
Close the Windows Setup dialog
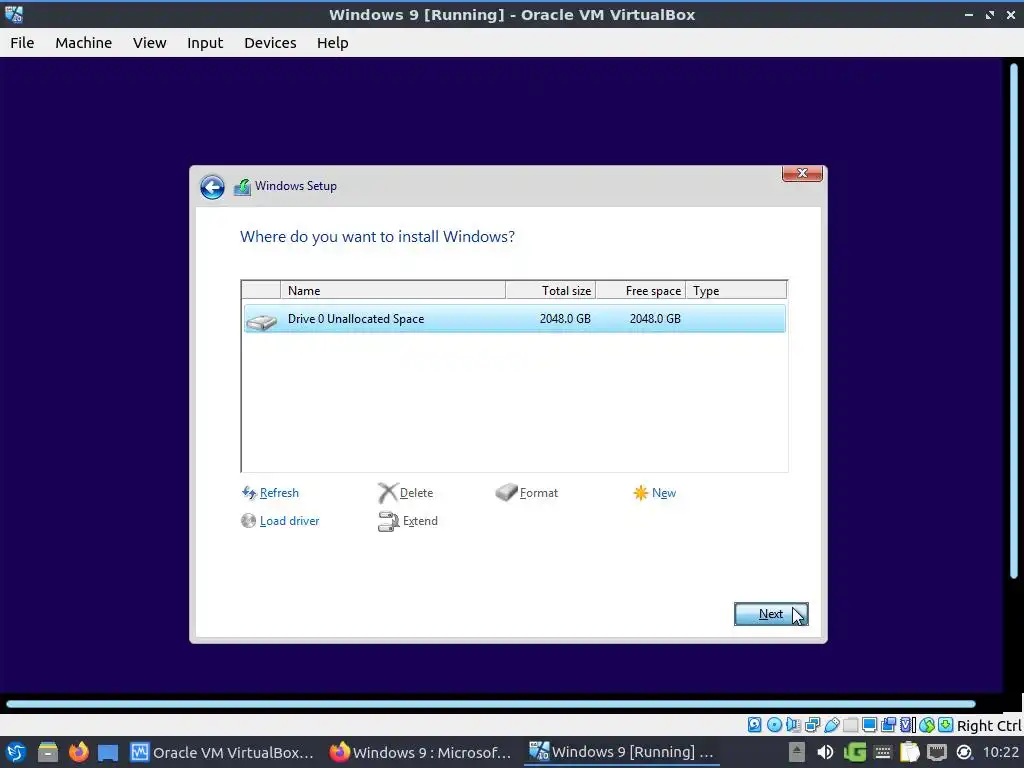coord(803,173)
